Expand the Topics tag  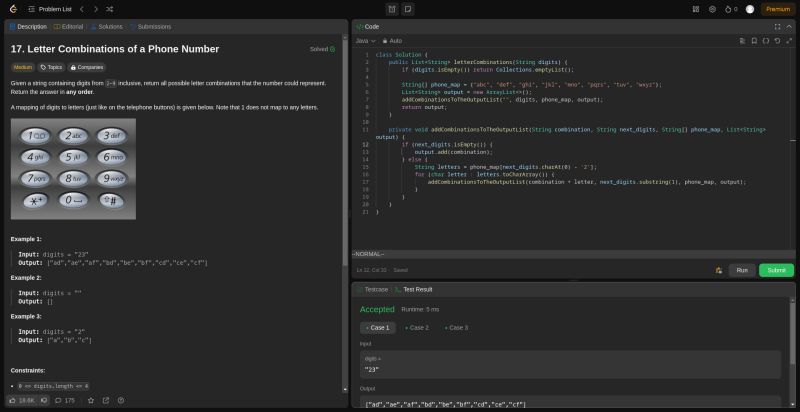[51, 67]
